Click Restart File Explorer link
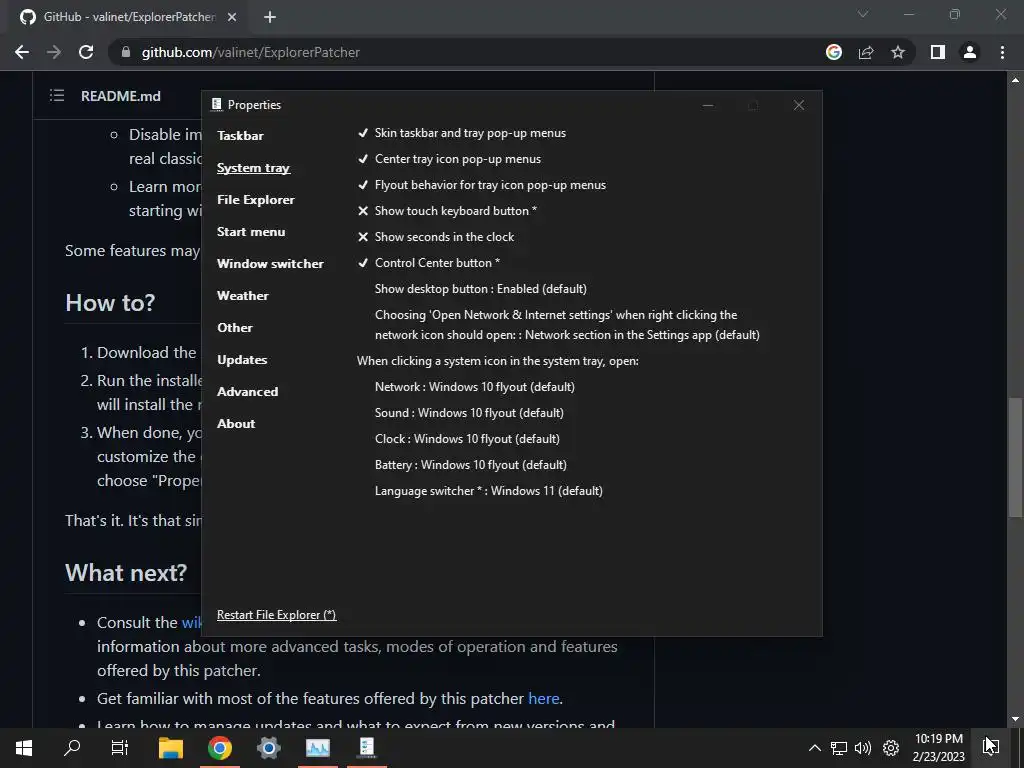The height and width of the screenshot is (768, 1024). (276, 615)
